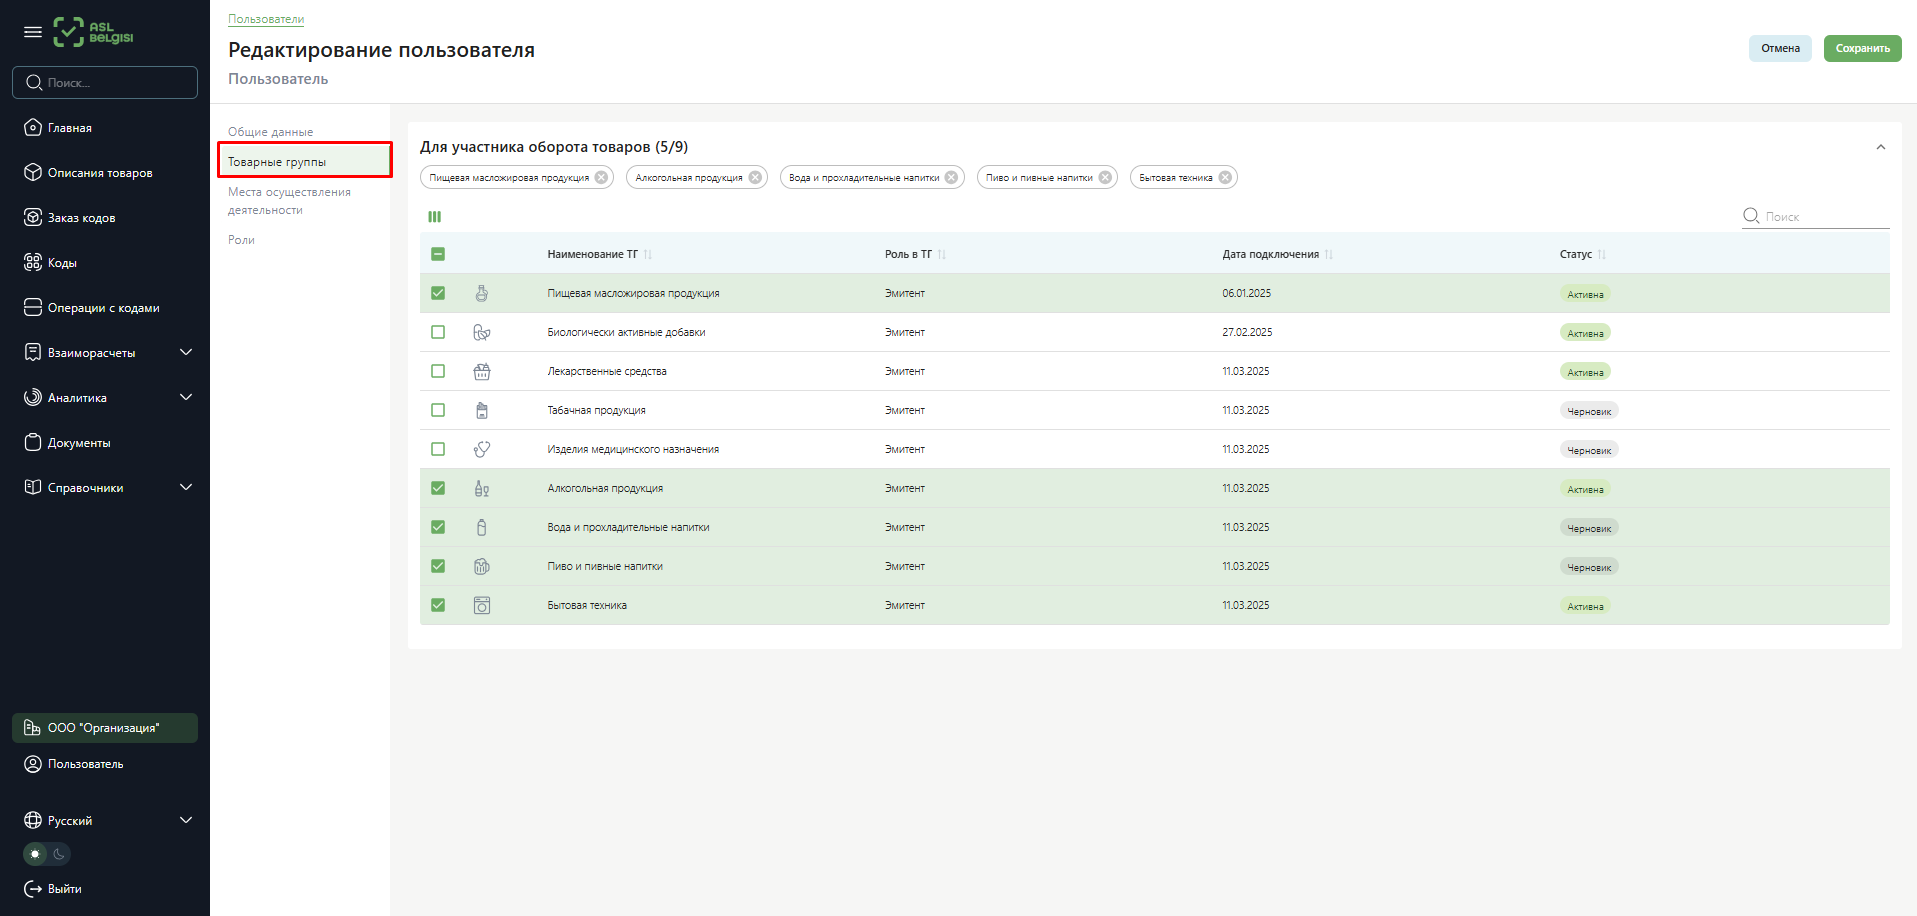Remove the Пищевая масложировая продукция chip
The height and width of the screenshot is (916, 1917).
(x=601, y=177)
